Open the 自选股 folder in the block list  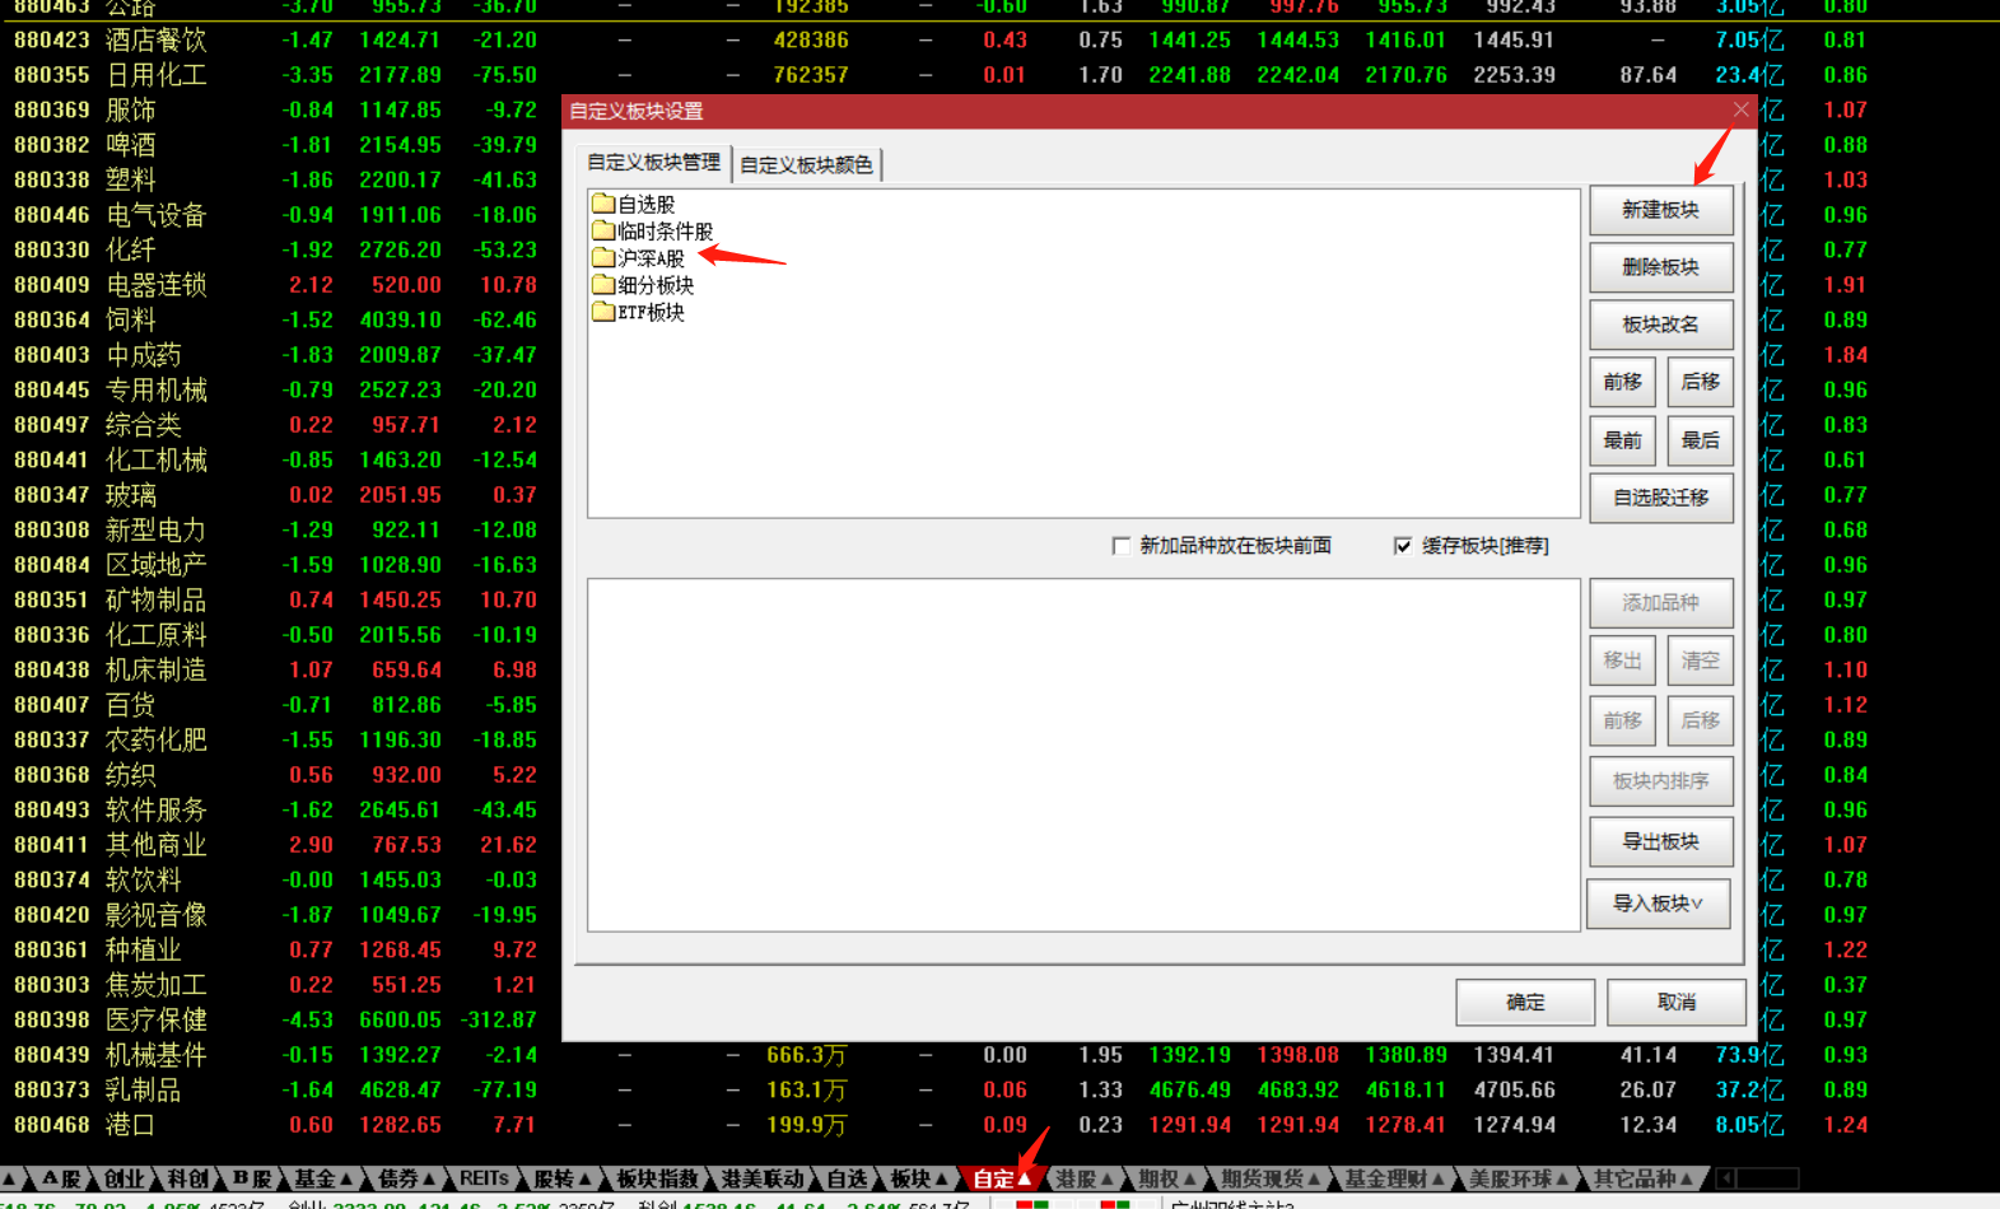point(634,204)
